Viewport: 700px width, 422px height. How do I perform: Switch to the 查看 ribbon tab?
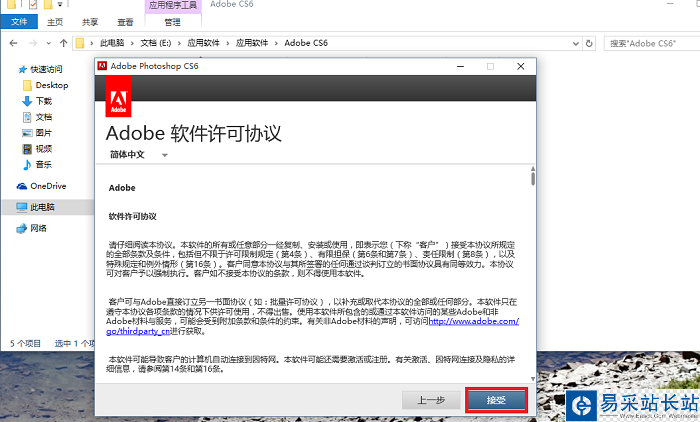[x=125, y=22]
